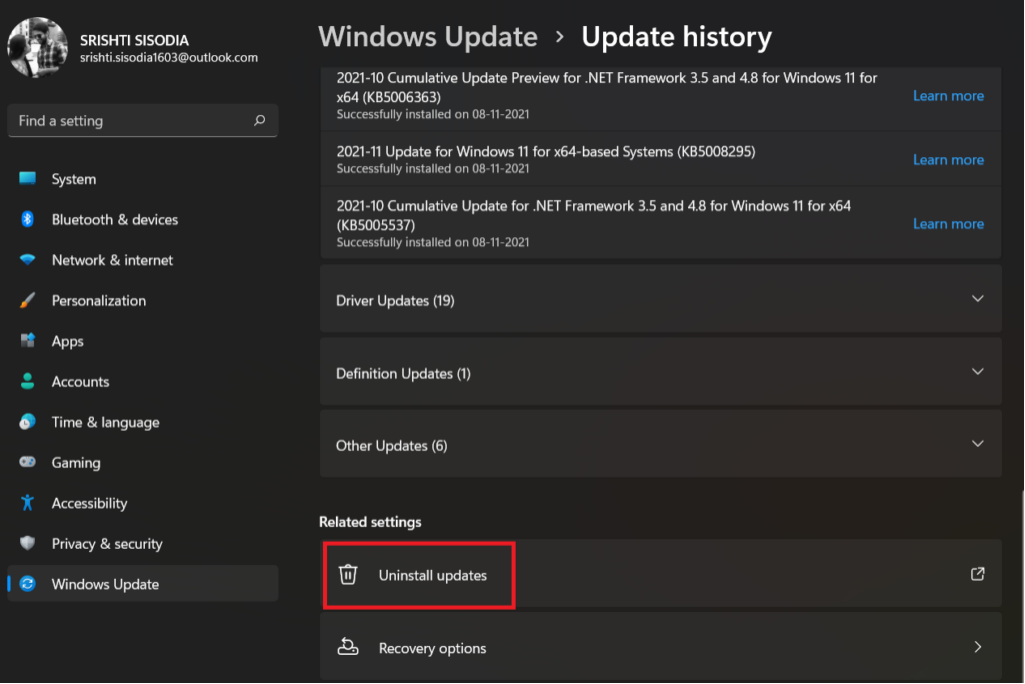Open Bluetooth & devices via its Bluetooth icon

click(x=27, y=219)
